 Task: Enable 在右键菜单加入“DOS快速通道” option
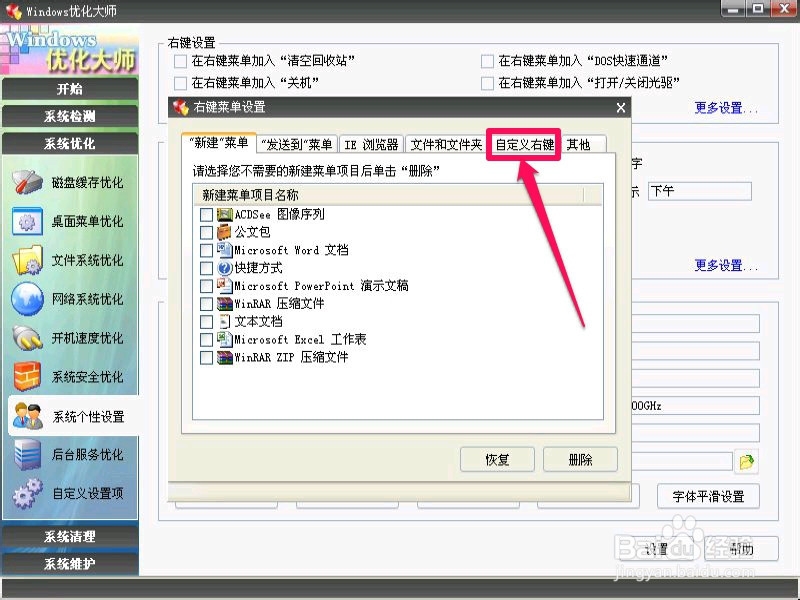click(487, 61)
